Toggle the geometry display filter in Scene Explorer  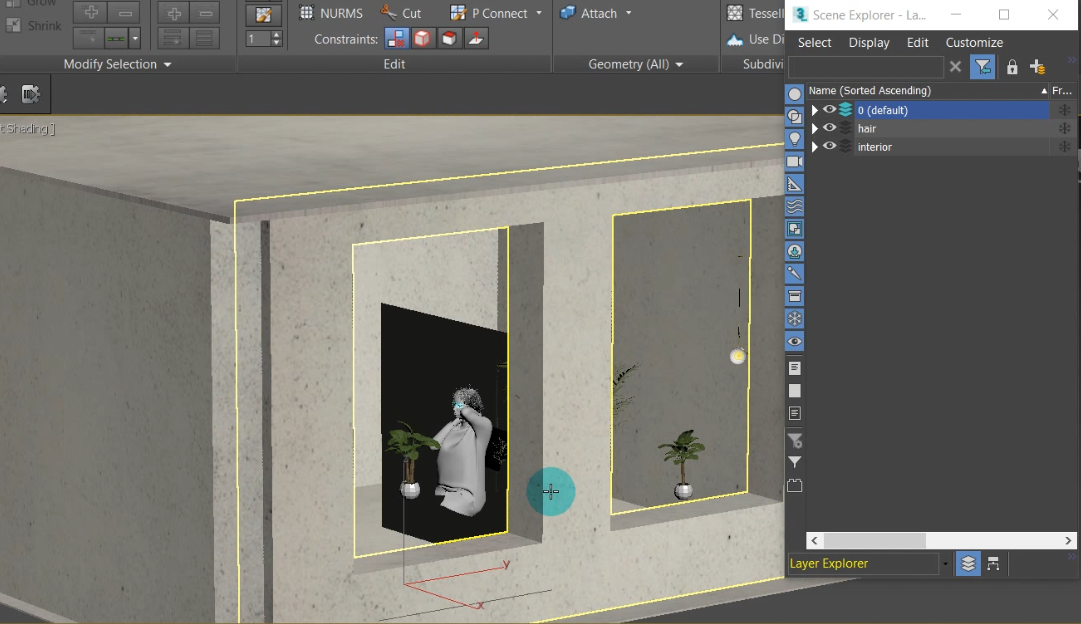click(794, 94)
